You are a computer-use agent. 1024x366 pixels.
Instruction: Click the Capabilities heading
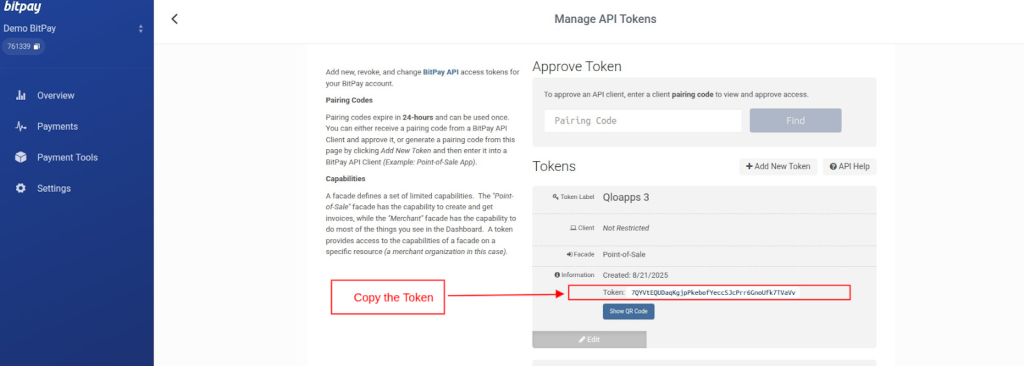click(x=345, y=178)
